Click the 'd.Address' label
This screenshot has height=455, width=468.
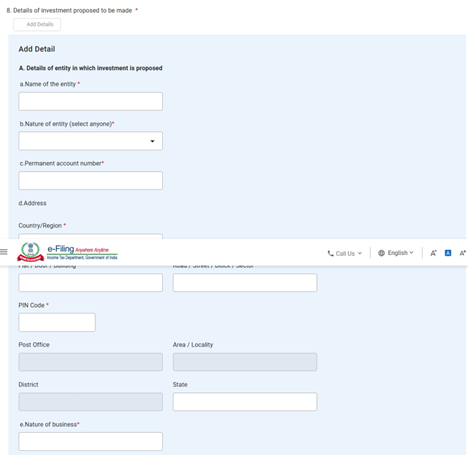coord(32,203)
